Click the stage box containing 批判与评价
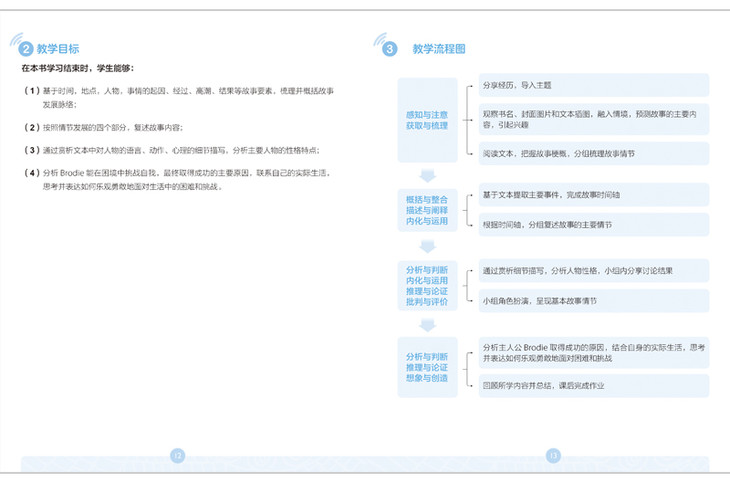 [427, 285]
